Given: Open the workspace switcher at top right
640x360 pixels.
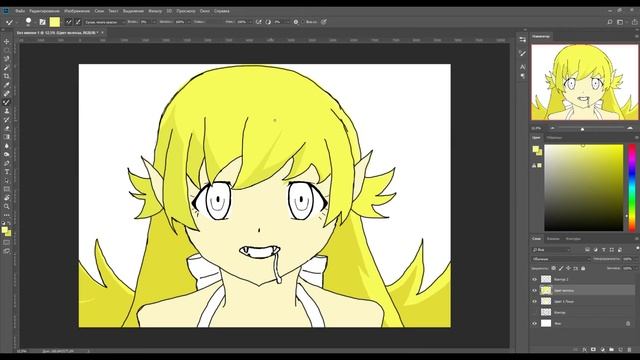Looking at the screenshot, I should click(x=620, y=22).
